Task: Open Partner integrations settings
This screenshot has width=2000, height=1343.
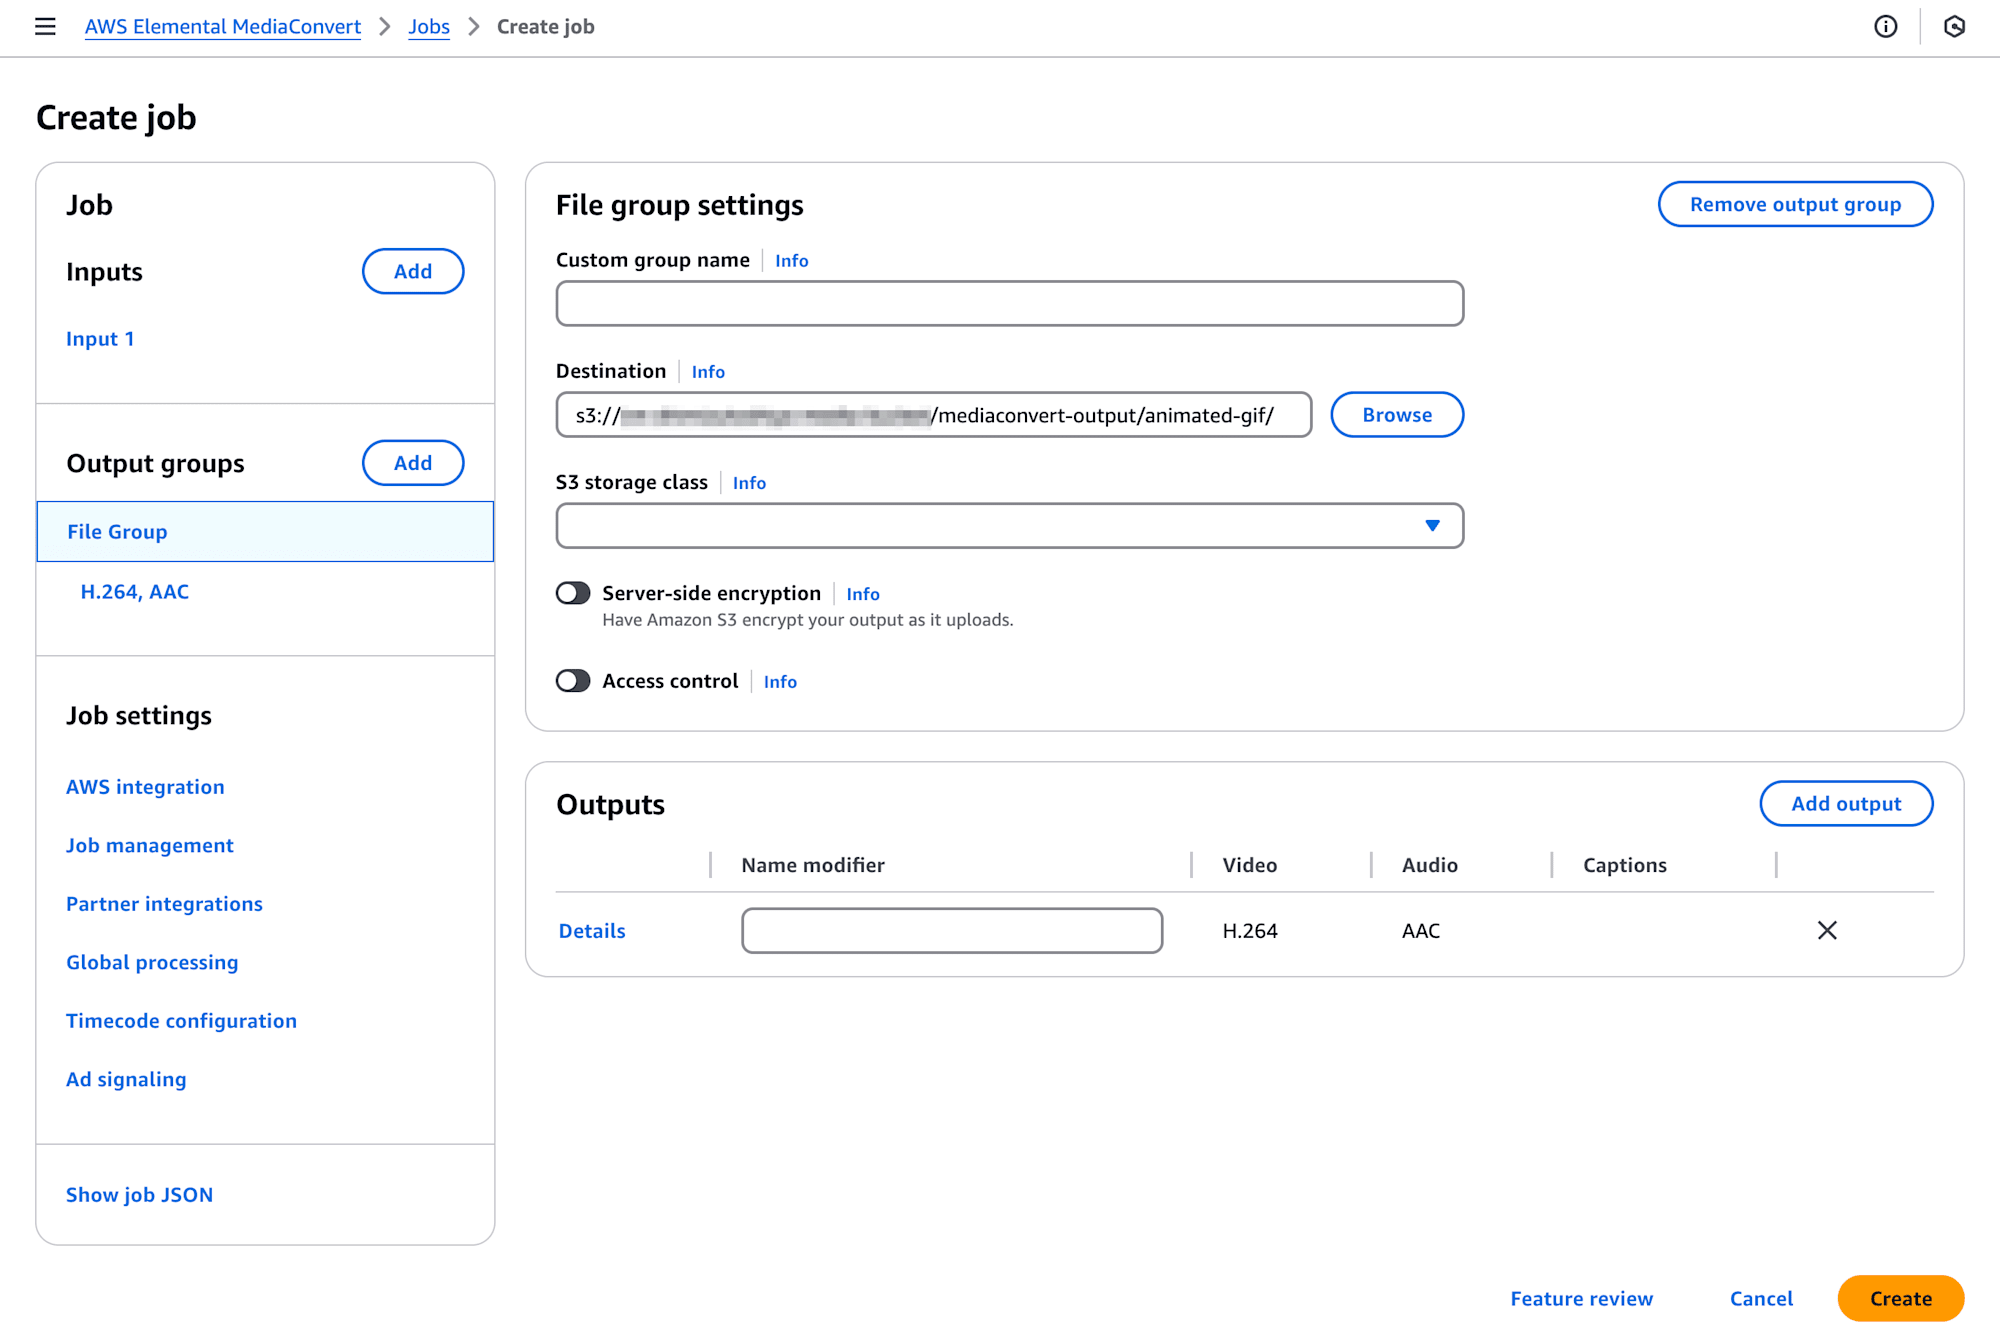Action: coord(164,904)
